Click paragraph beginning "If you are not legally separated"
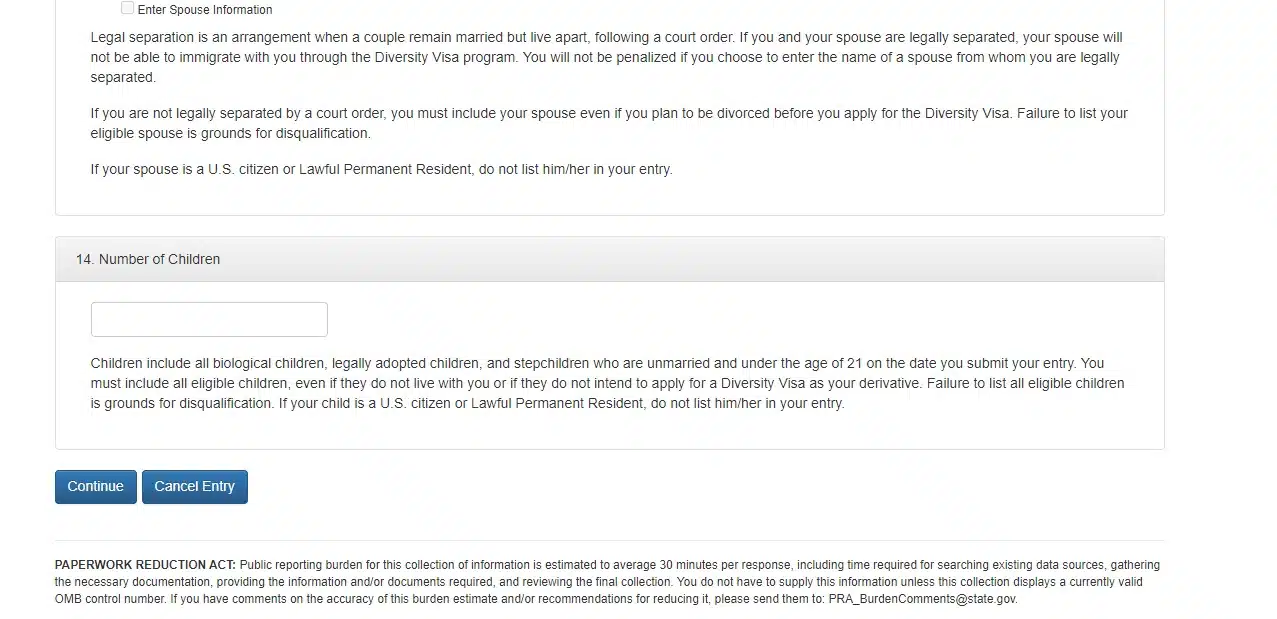 pyautogui.click(x=608, y=123)
